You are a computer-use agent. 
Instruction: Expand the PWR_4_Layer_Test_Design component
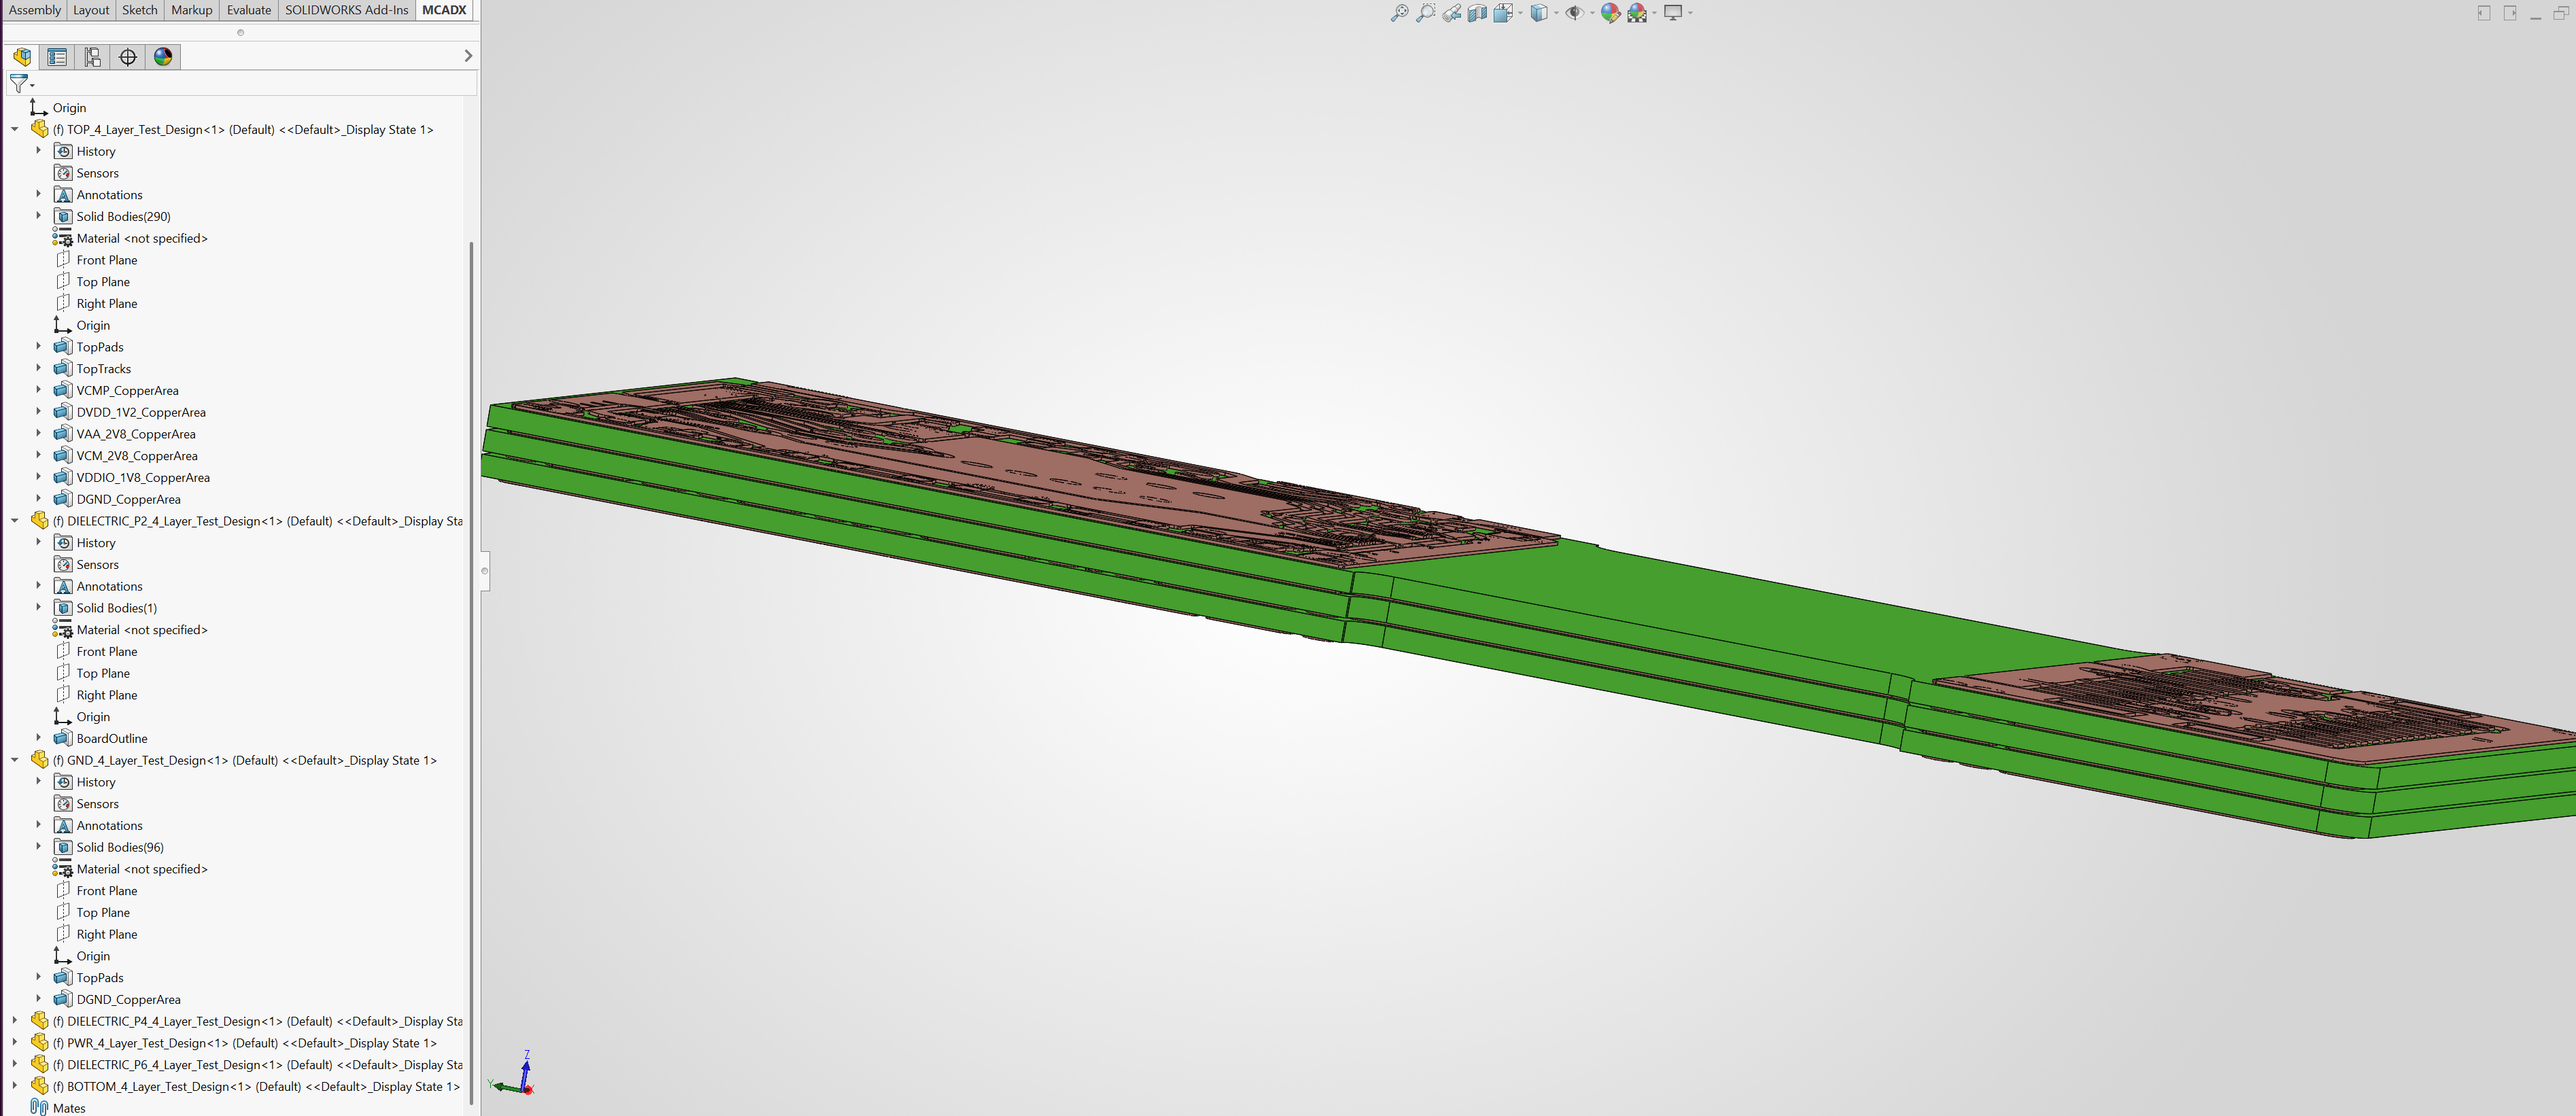(15, 1042)
